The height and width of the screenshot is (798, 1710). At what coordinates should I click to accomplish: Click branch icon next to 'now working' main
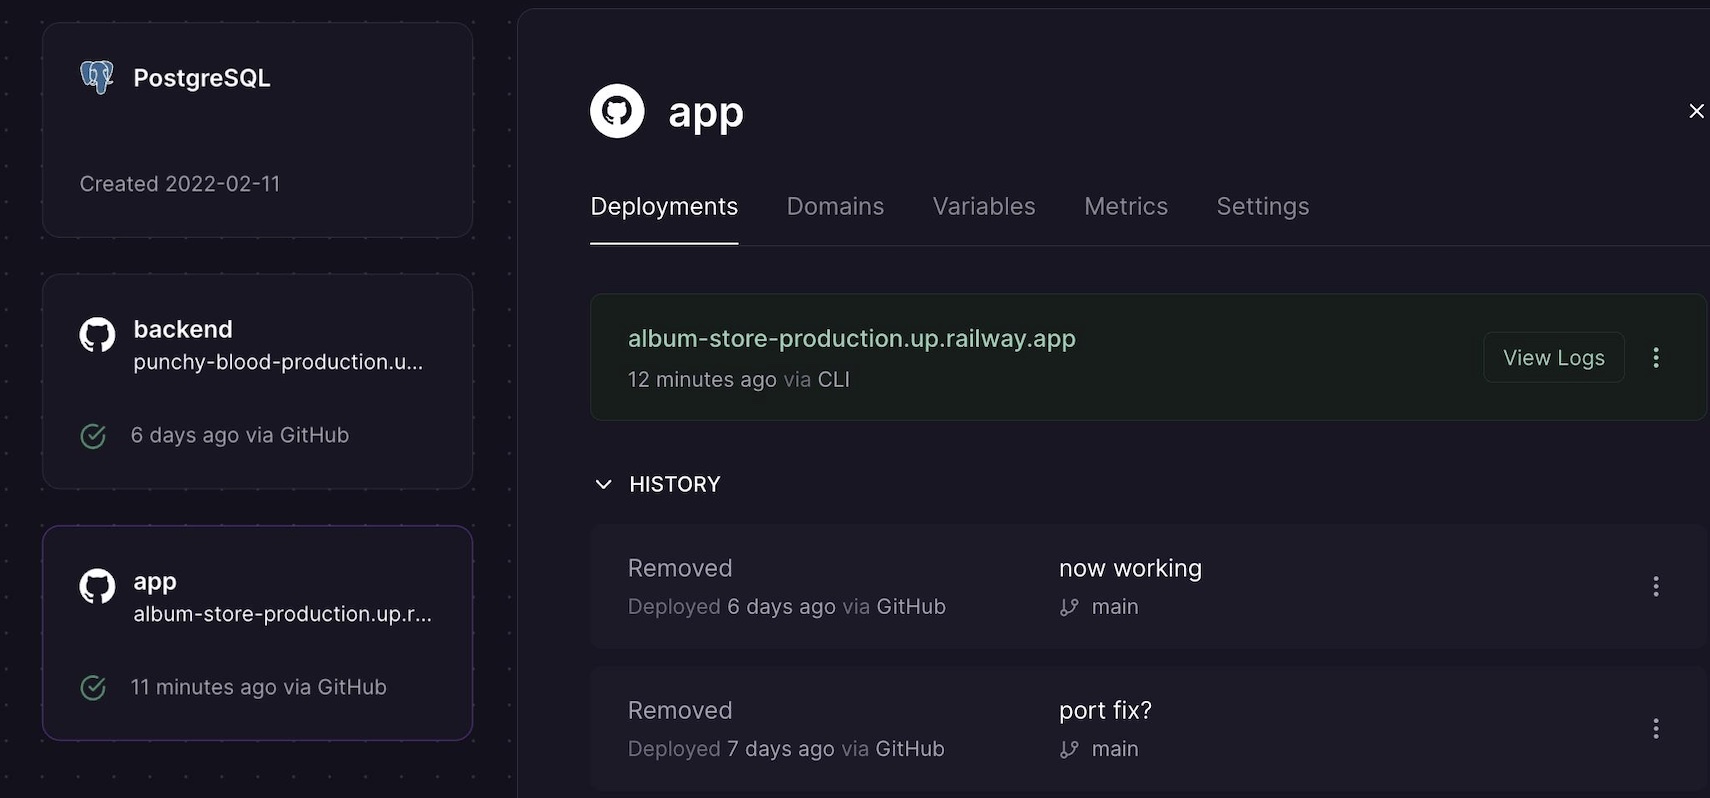point(1069,607)
